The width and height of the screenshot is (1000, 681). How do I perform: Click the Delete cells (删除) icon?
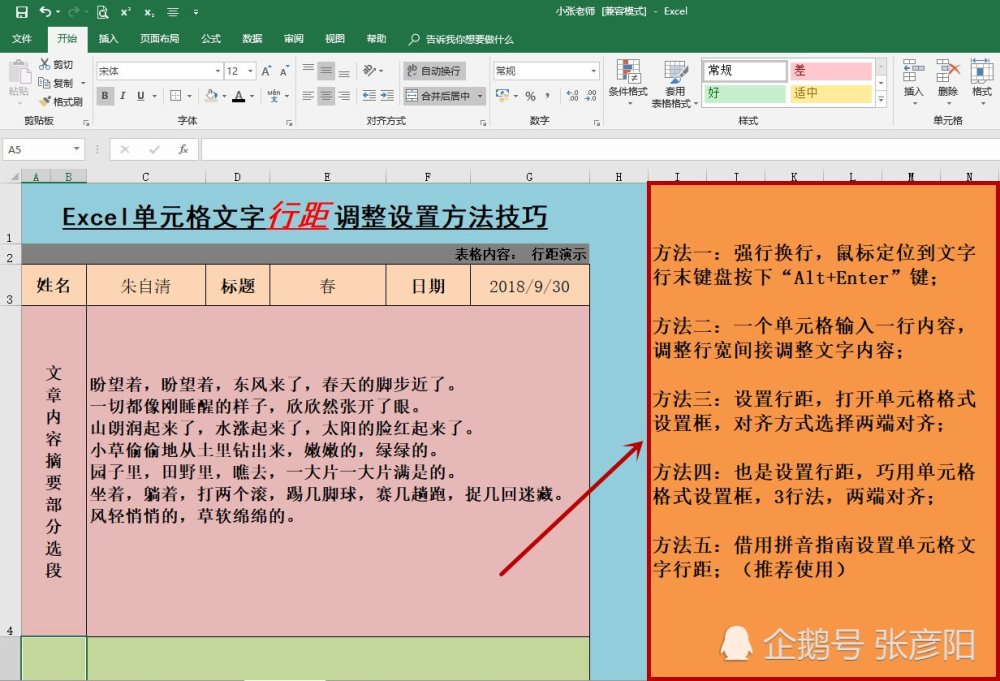[x=948, y=71]
